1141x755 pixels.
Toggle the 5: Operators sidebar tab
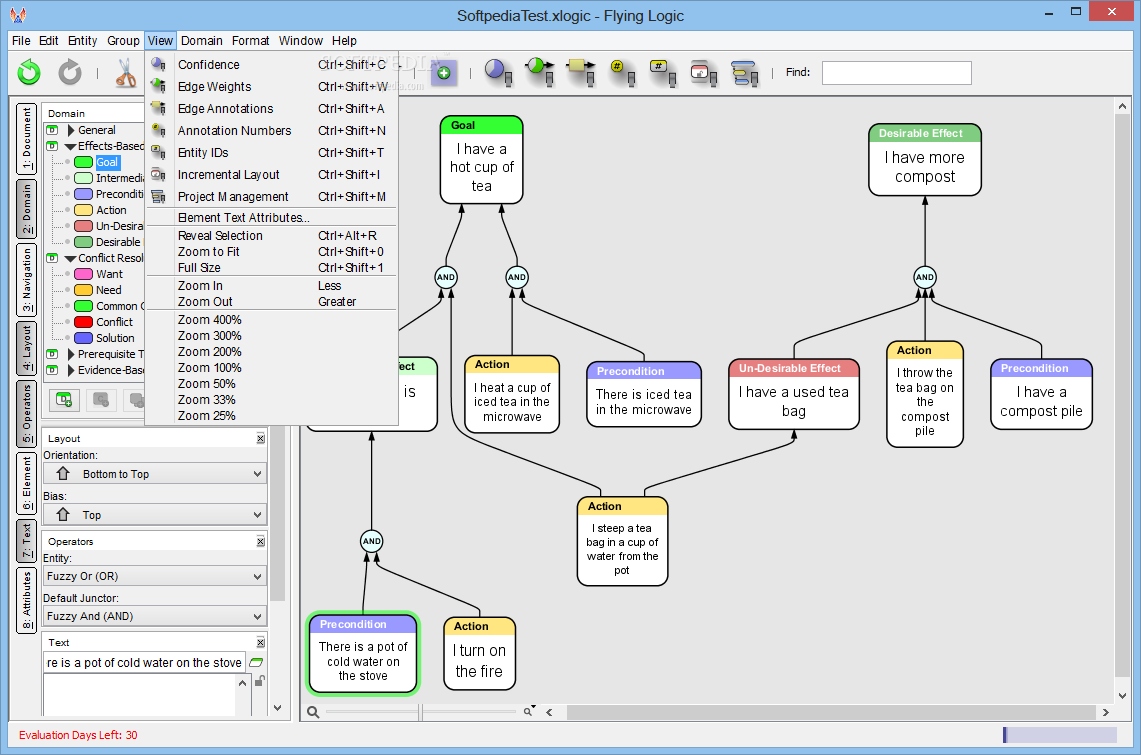[x=26, y=414]
